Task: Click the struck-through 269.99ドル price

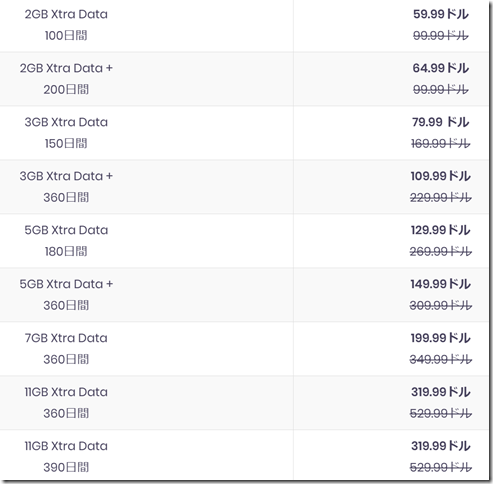Action: (441, 251)
